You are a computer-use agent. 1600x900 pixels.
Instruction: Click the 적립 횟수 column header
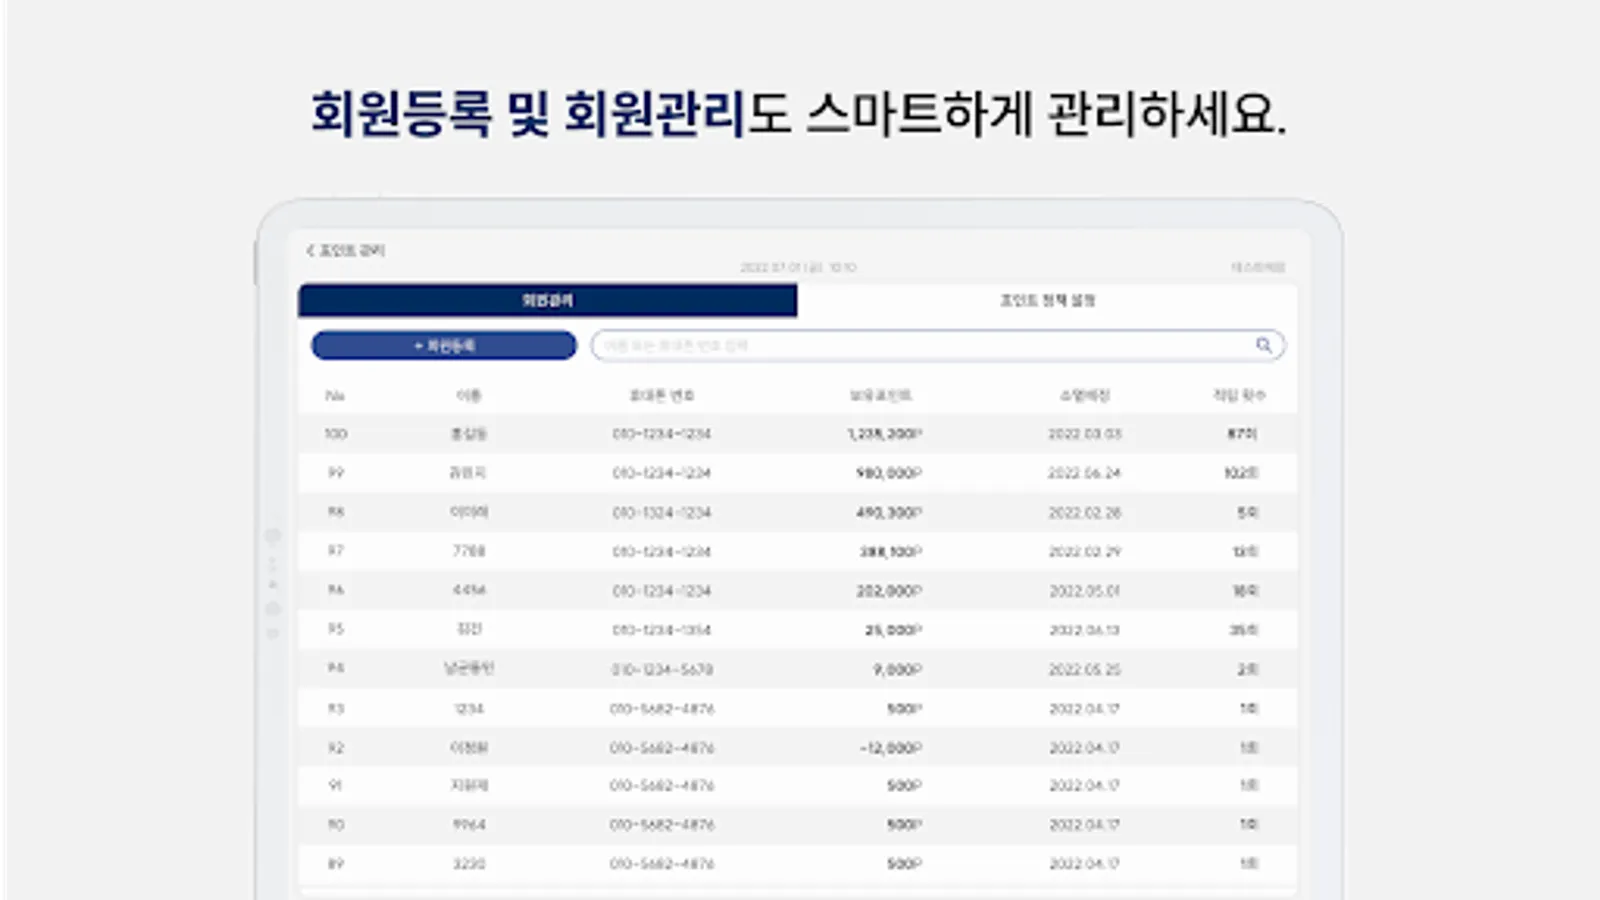pos(1239,396)
